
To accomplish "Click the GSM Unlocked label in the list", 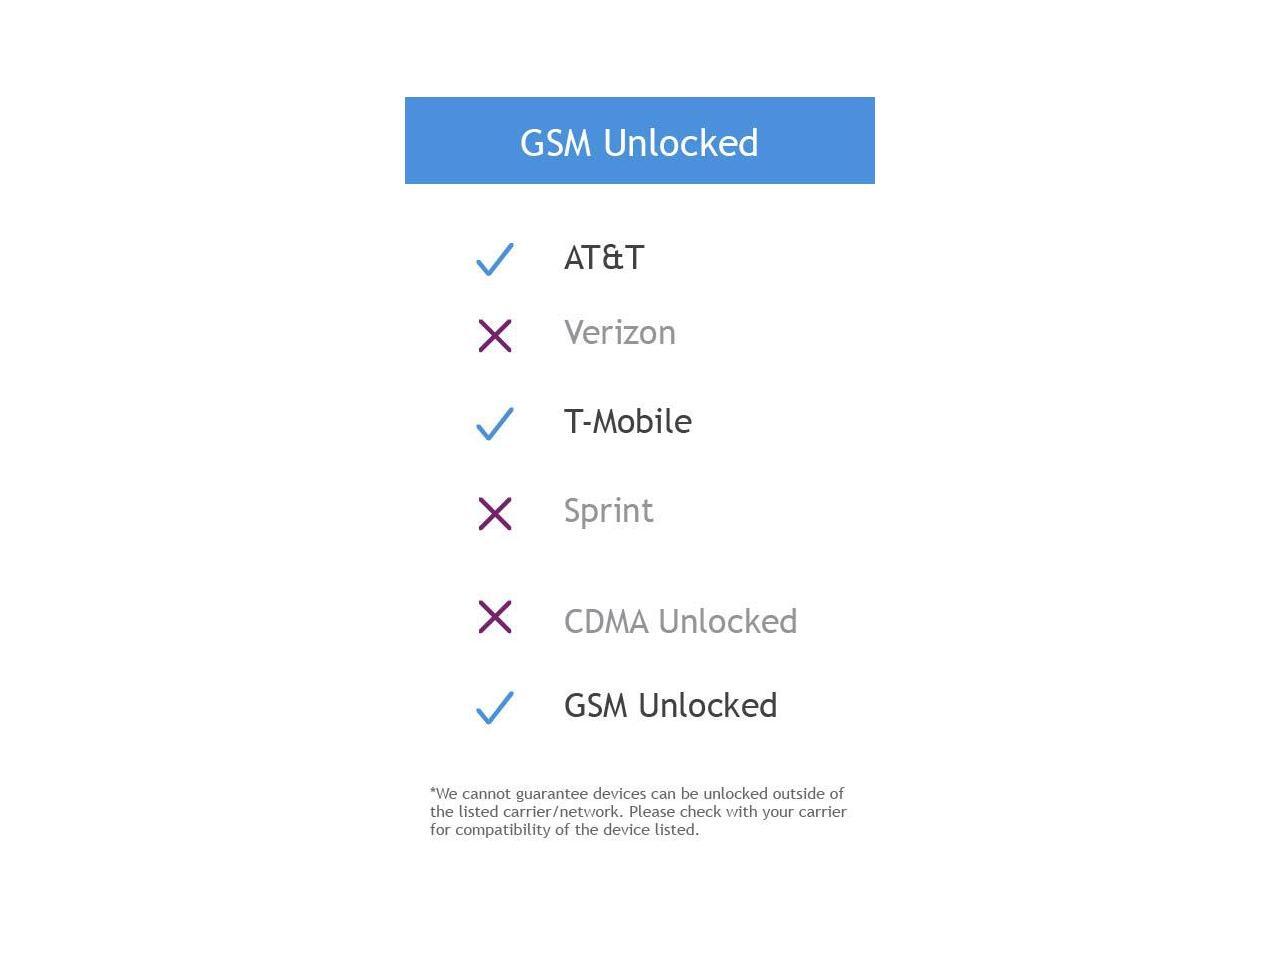I will (x=670, y=706).
